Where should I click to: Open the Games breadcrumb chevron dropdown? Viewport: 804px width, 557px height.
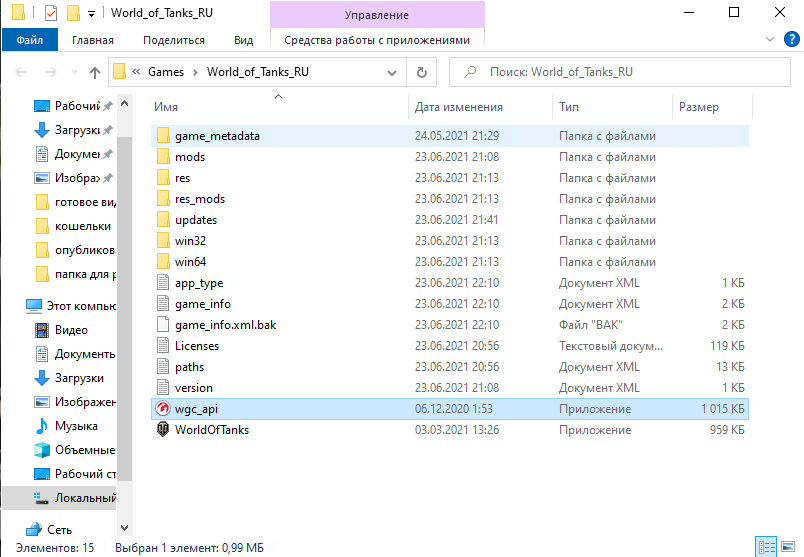[195, 72]
